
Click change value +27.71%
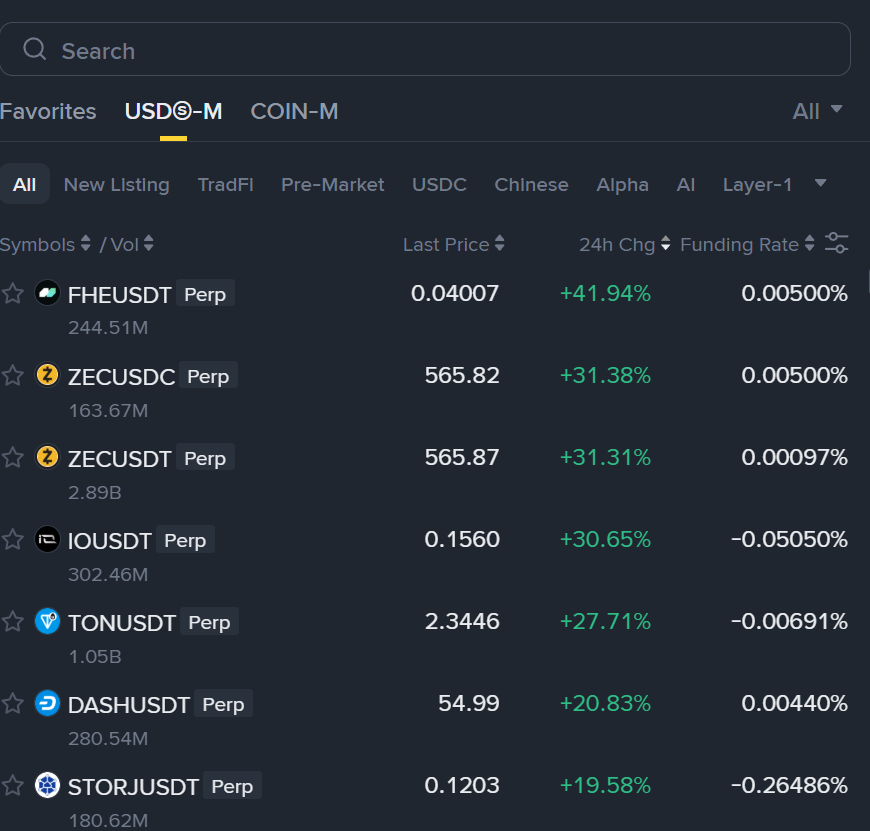coord(605,621)
